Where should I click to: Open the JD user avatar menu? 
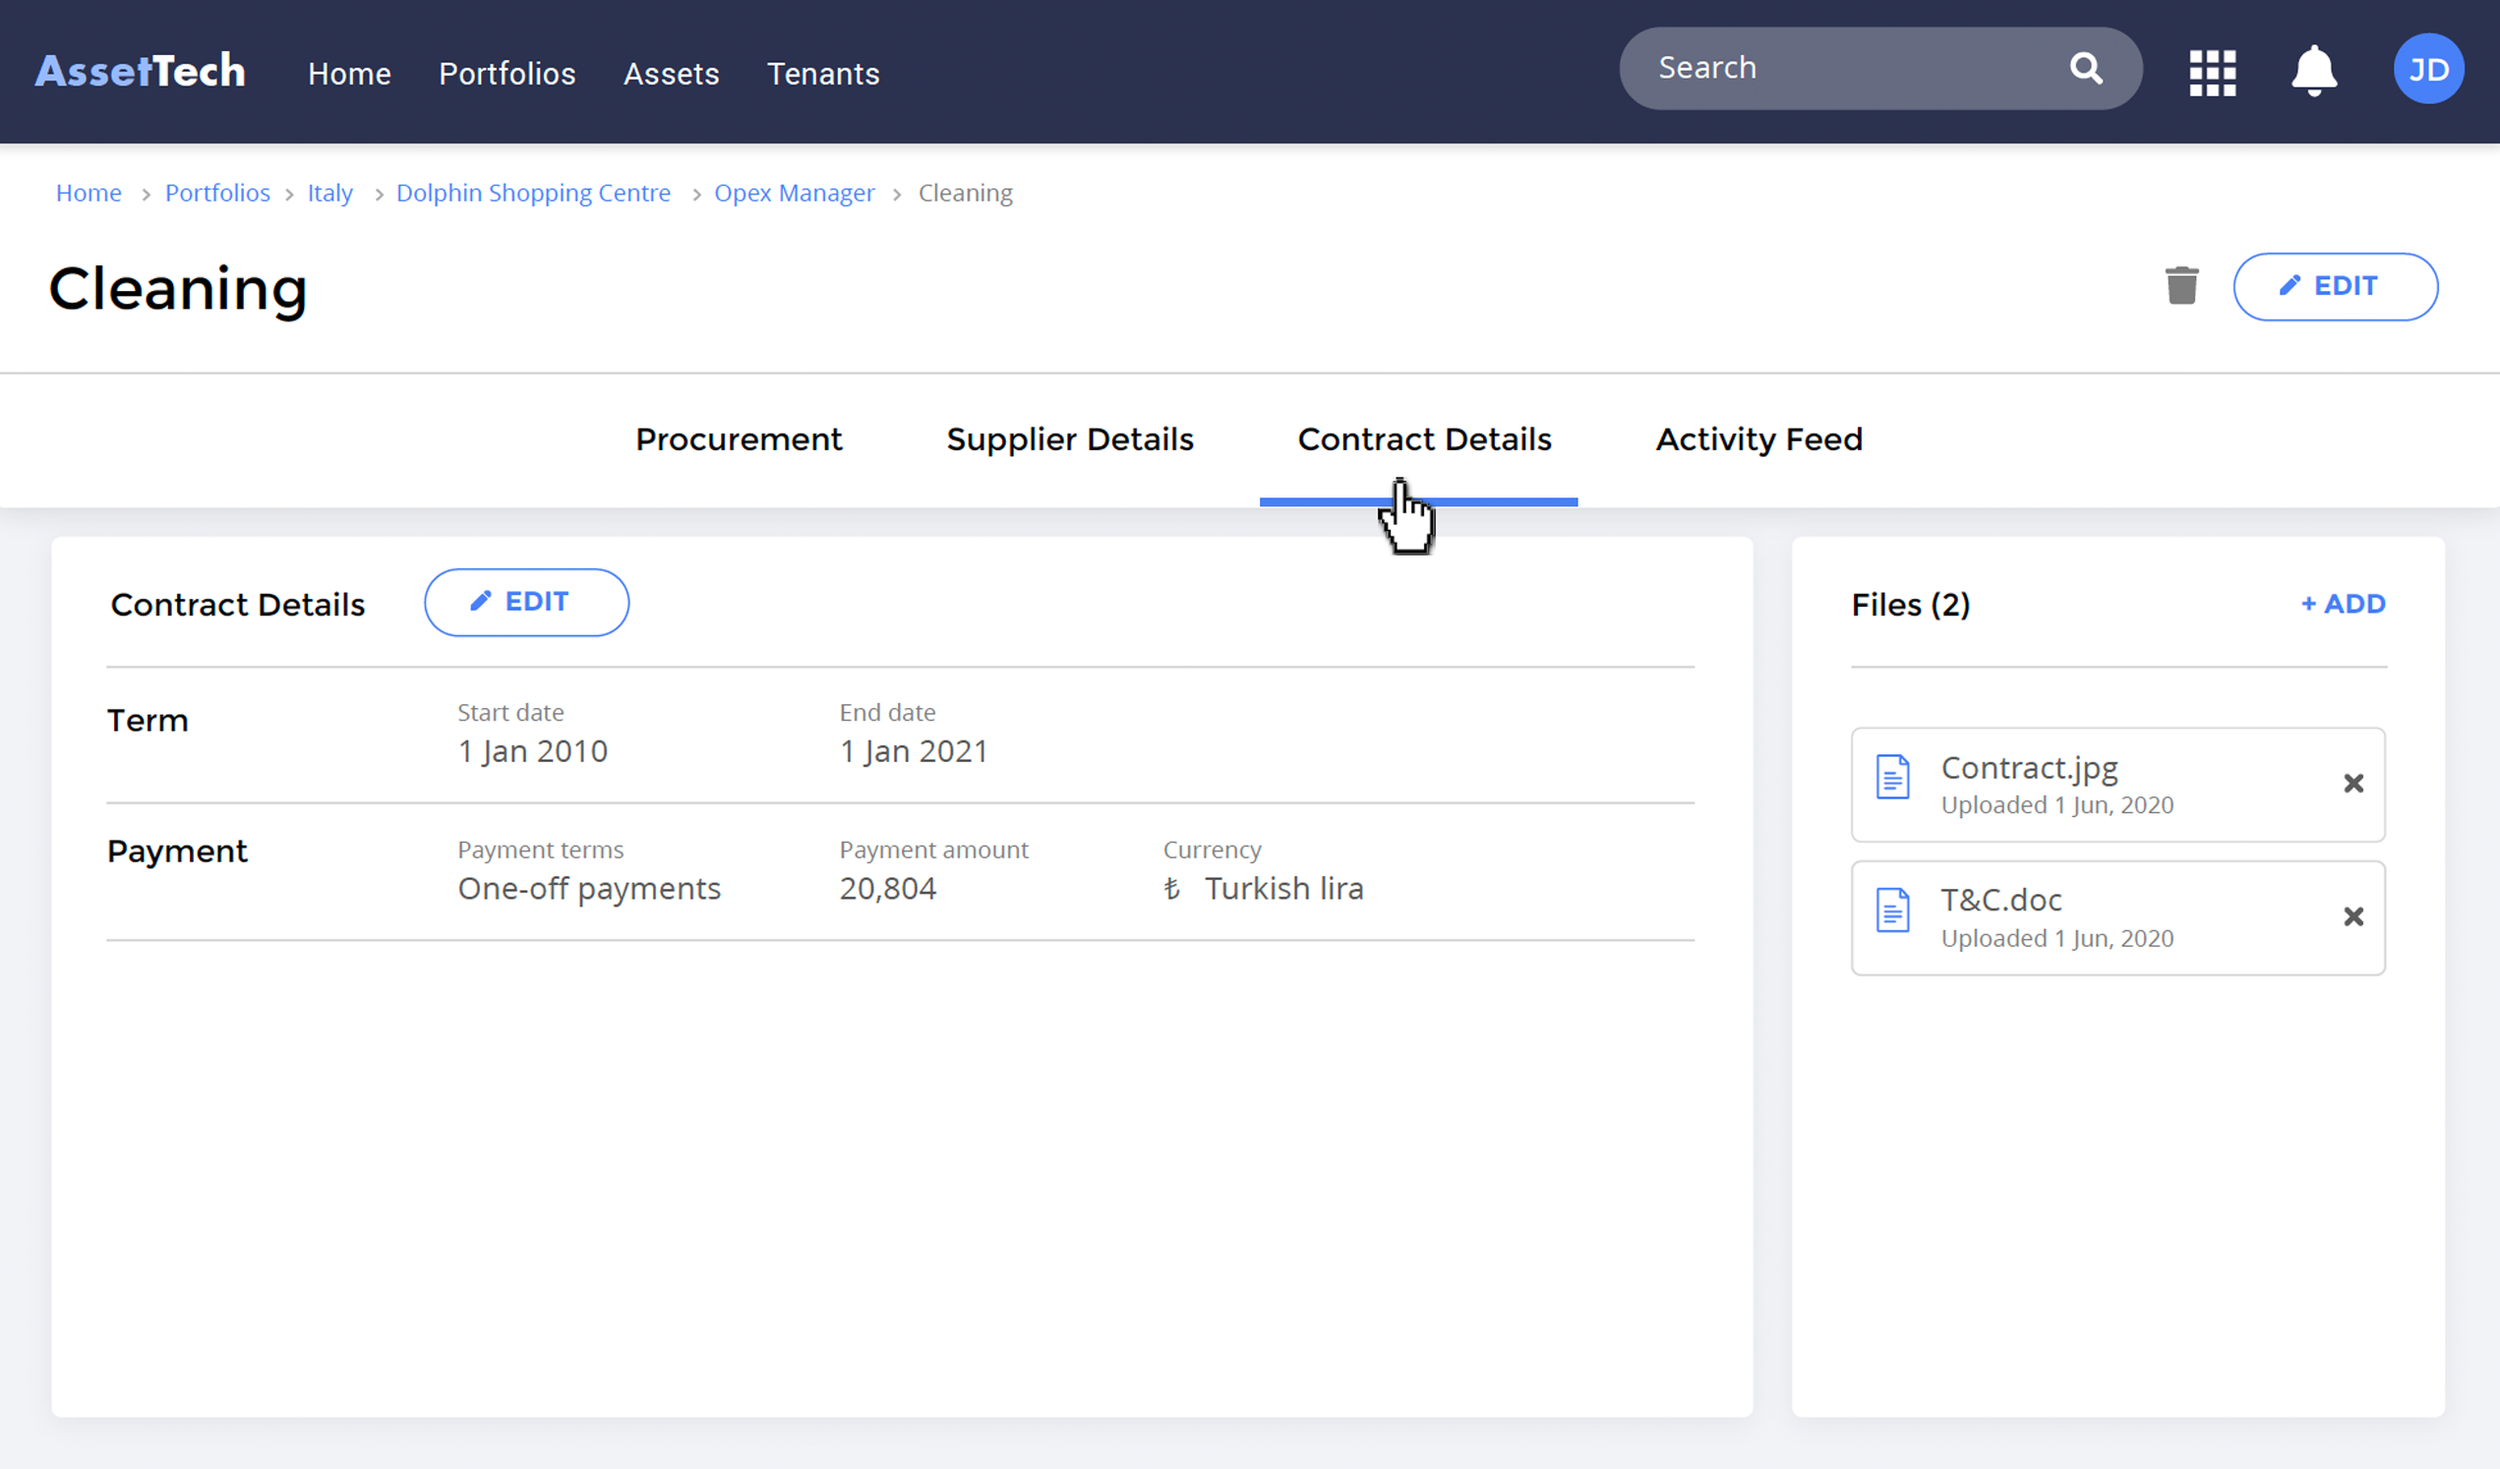click(2427, 69)
